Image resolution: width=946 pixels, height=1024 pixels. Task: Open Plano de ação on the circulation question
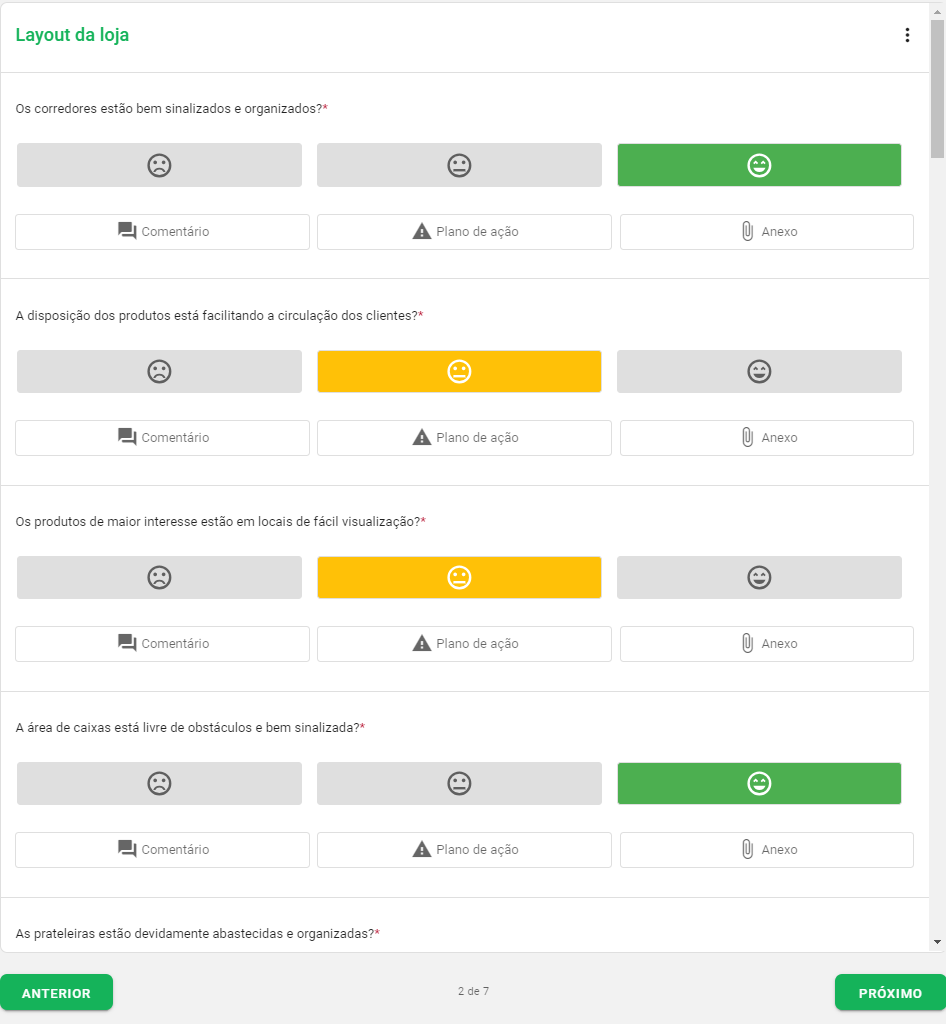tap(463, 437)
